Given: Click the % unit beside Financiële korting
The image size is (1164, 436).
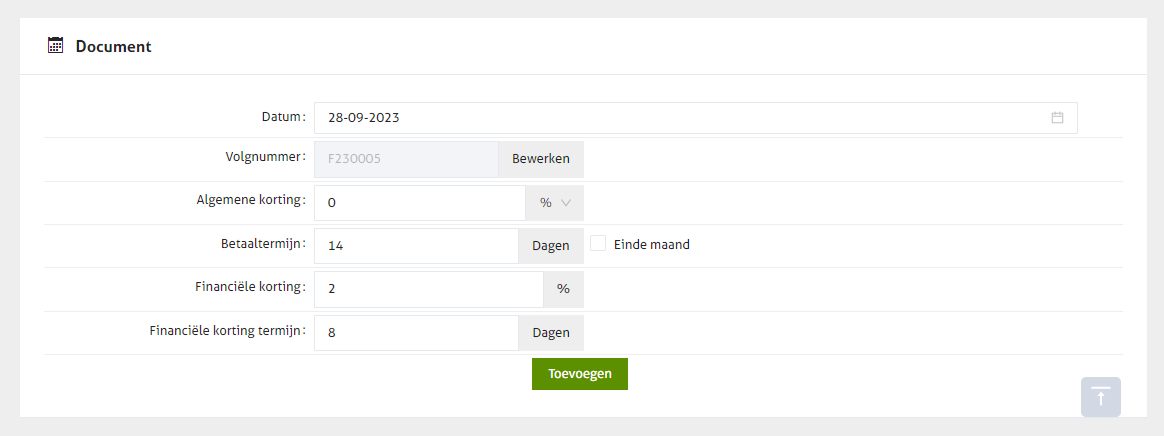Looking at the screenshot, I should click(563, 289).
